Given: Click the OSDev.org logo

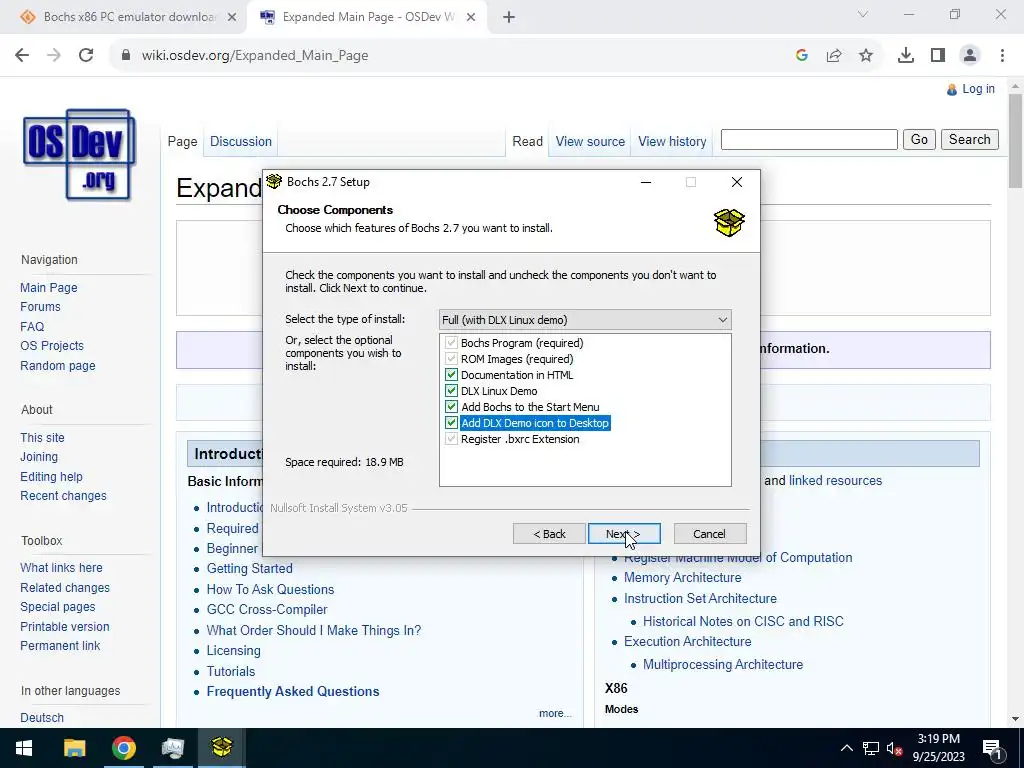Looking at the screenshot, I should click(79, 154).
